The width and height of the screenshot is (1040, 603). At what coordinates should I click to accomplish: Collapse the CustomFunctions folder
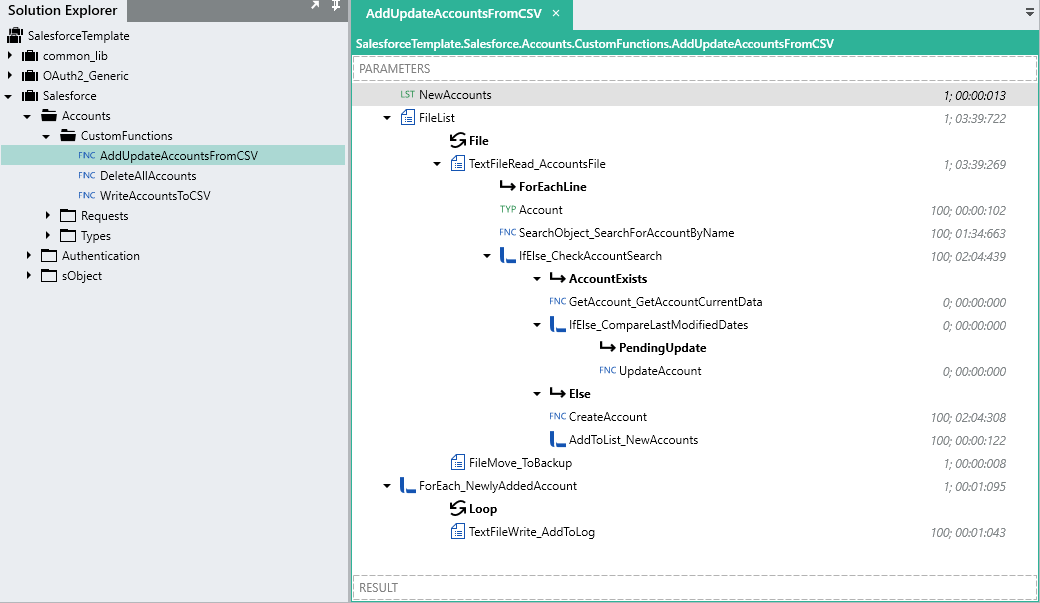point(46,136)
